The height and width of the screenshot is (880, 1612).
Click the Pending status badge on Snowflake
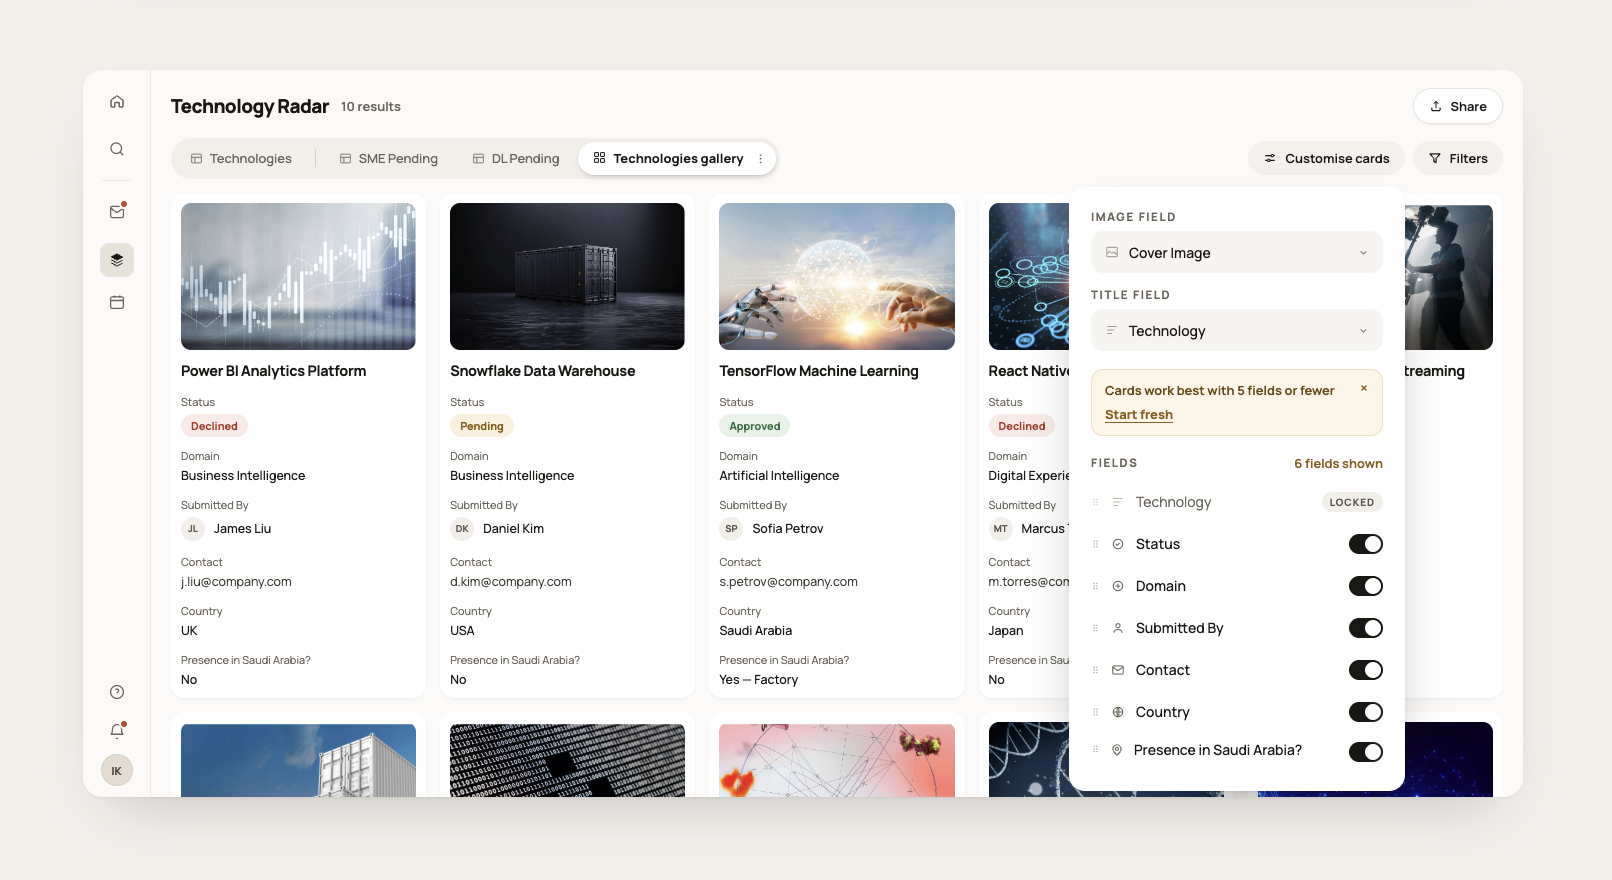482,426
